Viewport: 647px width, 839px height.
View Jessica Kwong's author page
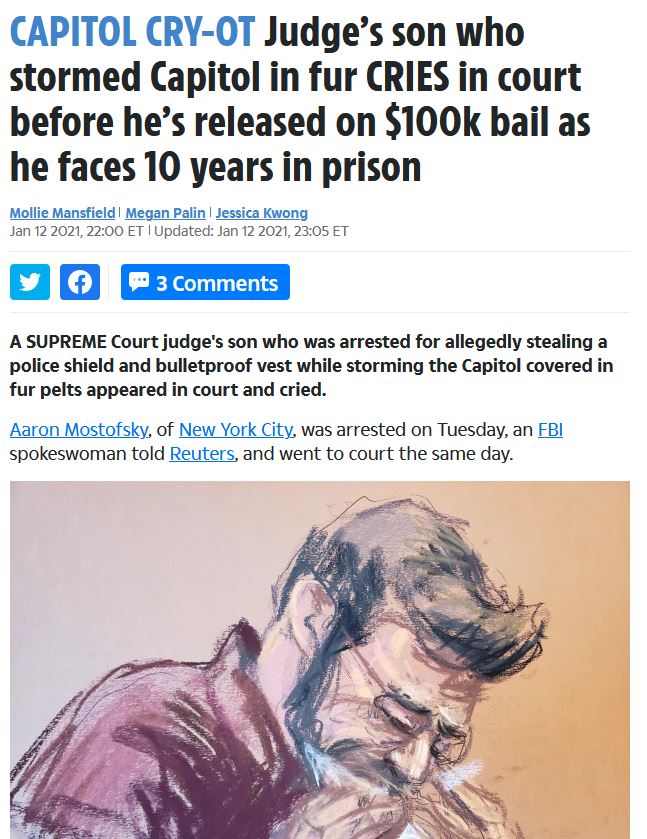click(x=262, y=213)
